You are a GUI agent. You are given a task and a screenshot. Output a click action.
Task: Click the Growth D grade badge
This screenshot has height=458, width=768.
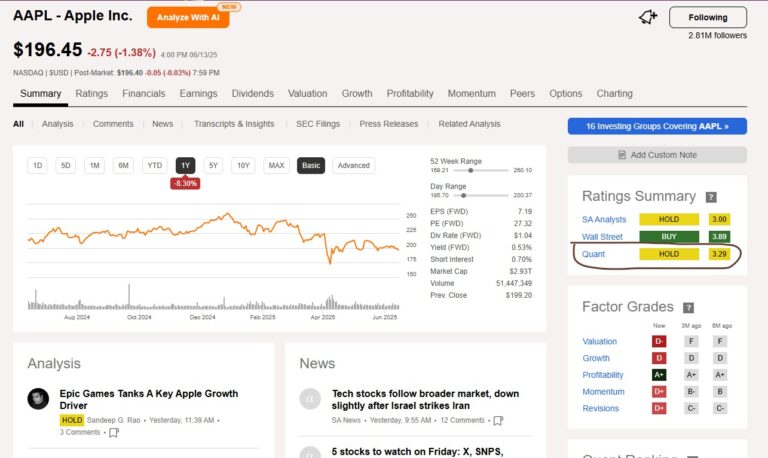click(x=659, y=358)
